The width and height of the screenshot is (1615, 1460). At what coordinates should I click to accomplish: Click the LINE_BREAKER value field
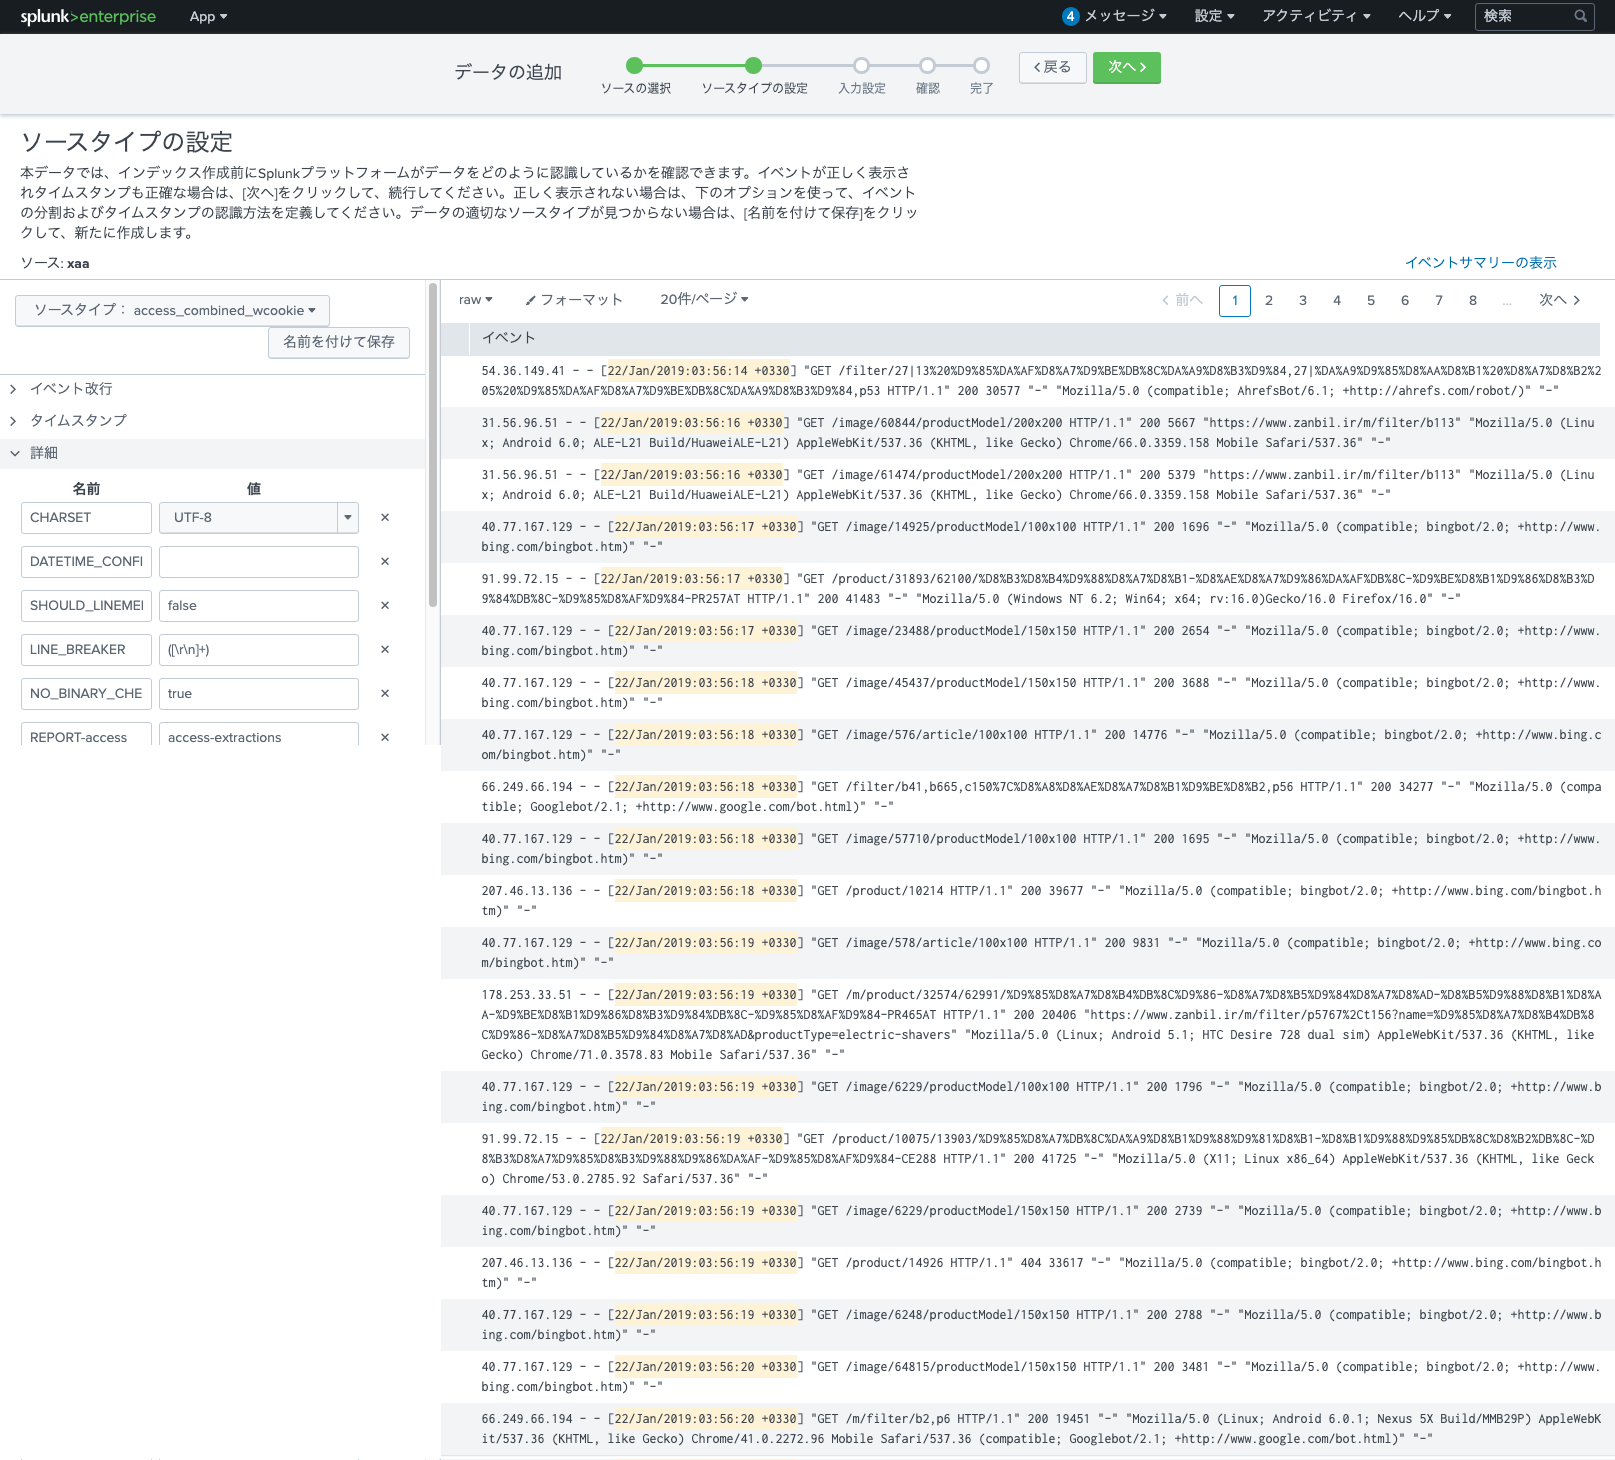tap(258, 650)
